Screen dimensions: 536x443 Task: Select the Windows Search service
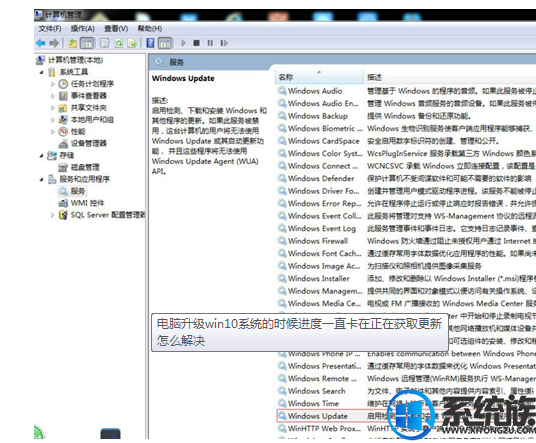pyautogui.click(x=317, y=391)
